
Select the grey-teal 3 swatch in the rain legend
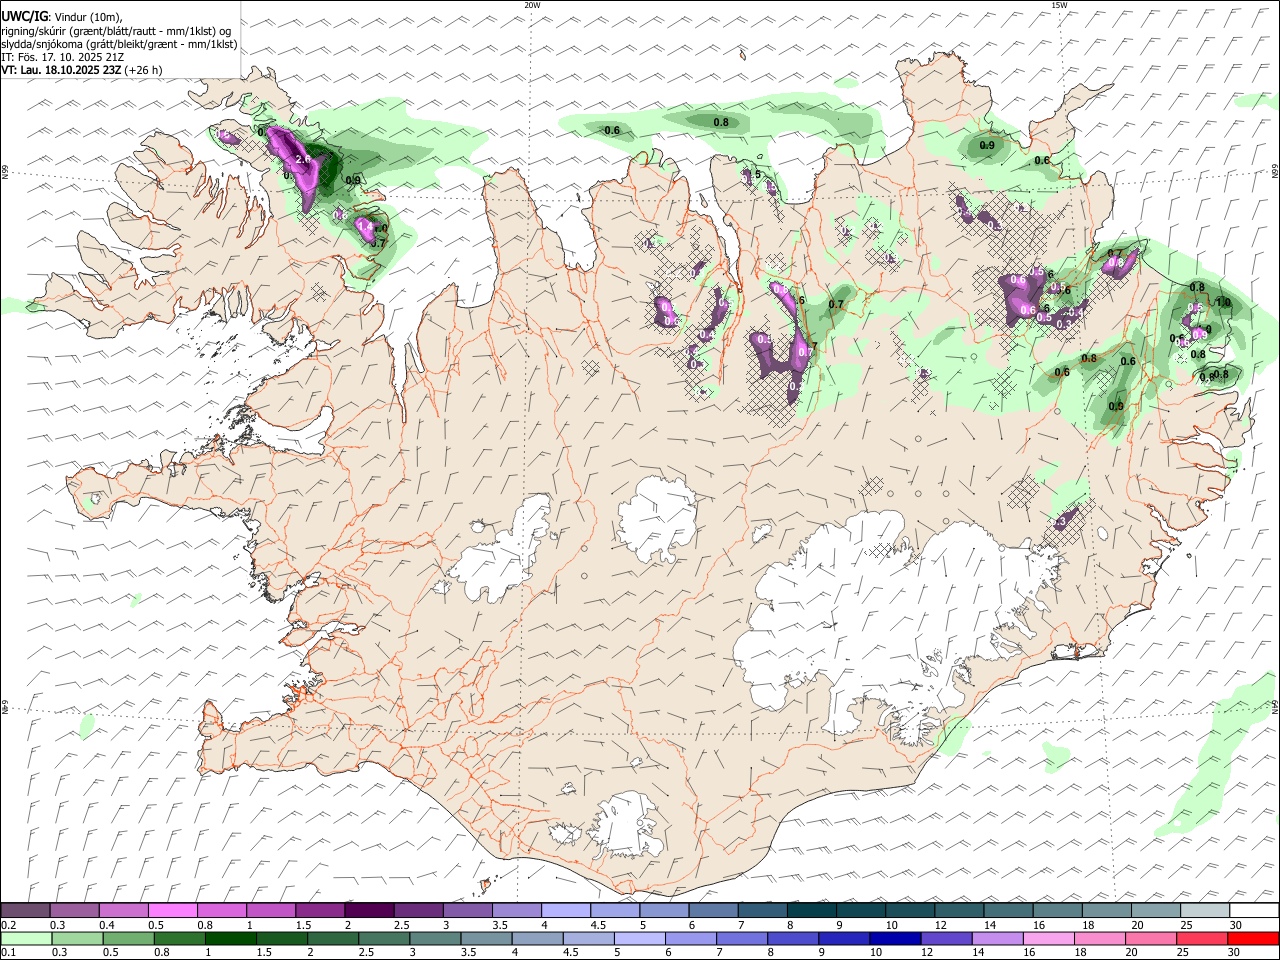(435, 938)
